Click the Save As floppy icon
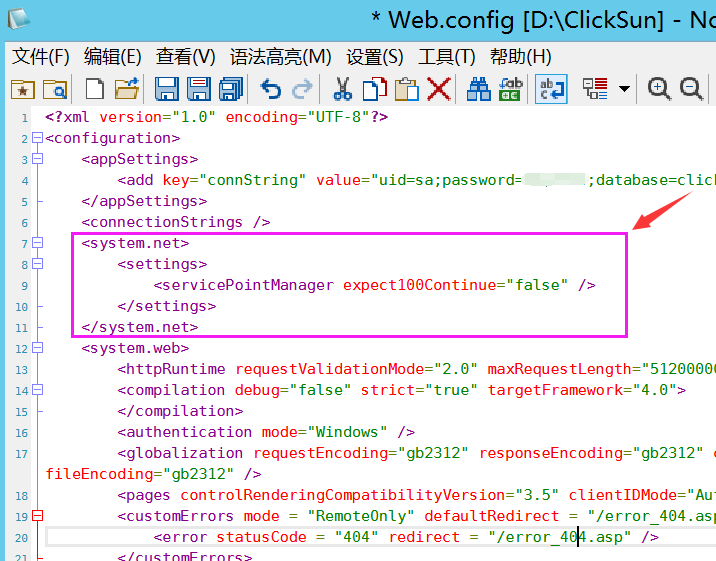 tap(199, 89)
